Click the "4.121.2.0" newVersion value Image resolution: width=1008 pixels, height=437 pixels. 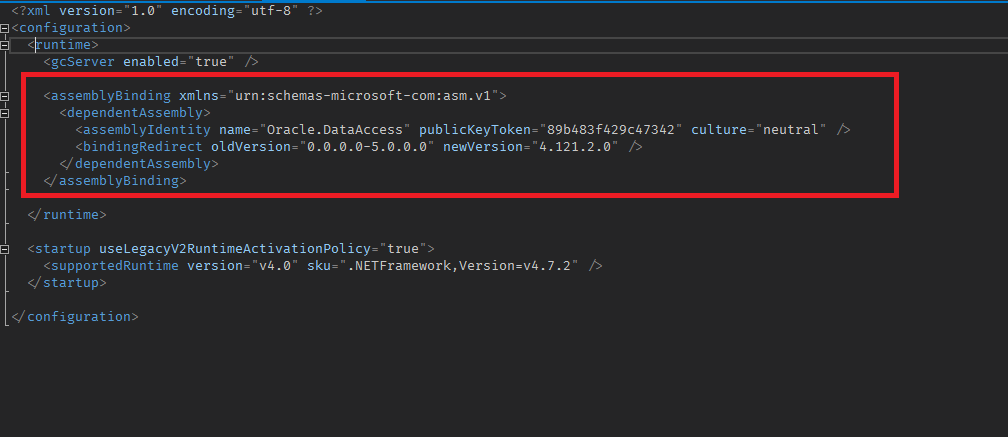click(x=575, y=147)
